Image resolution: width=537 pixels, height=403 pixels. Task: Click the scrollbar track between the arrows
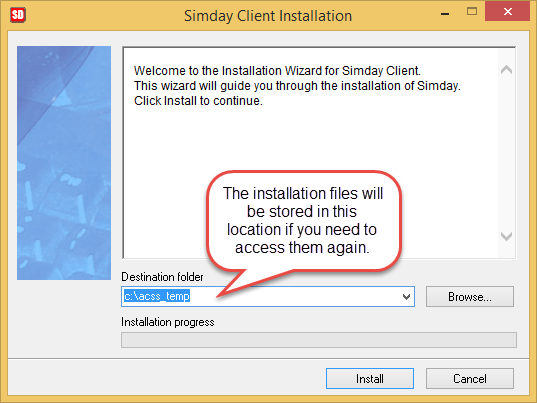point(506,153)
